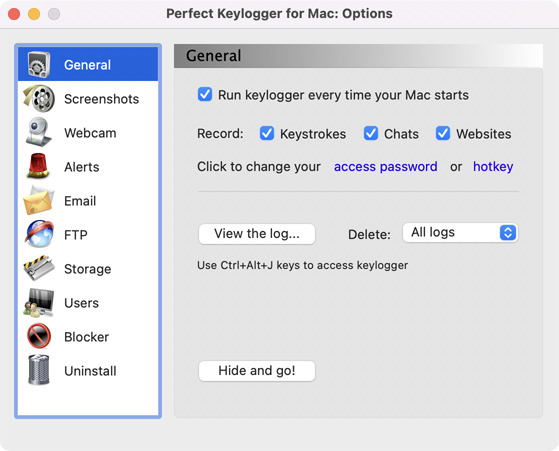
Task: Minimize the window using the yellow button
Action: [34, 14]
